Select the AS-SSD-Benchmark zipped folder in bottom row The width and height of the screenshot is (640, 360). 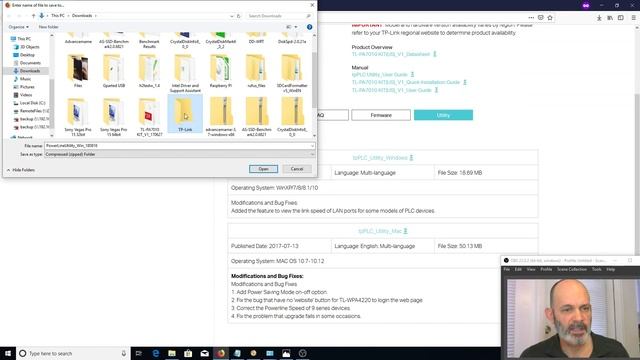click(x=256, y=117)
